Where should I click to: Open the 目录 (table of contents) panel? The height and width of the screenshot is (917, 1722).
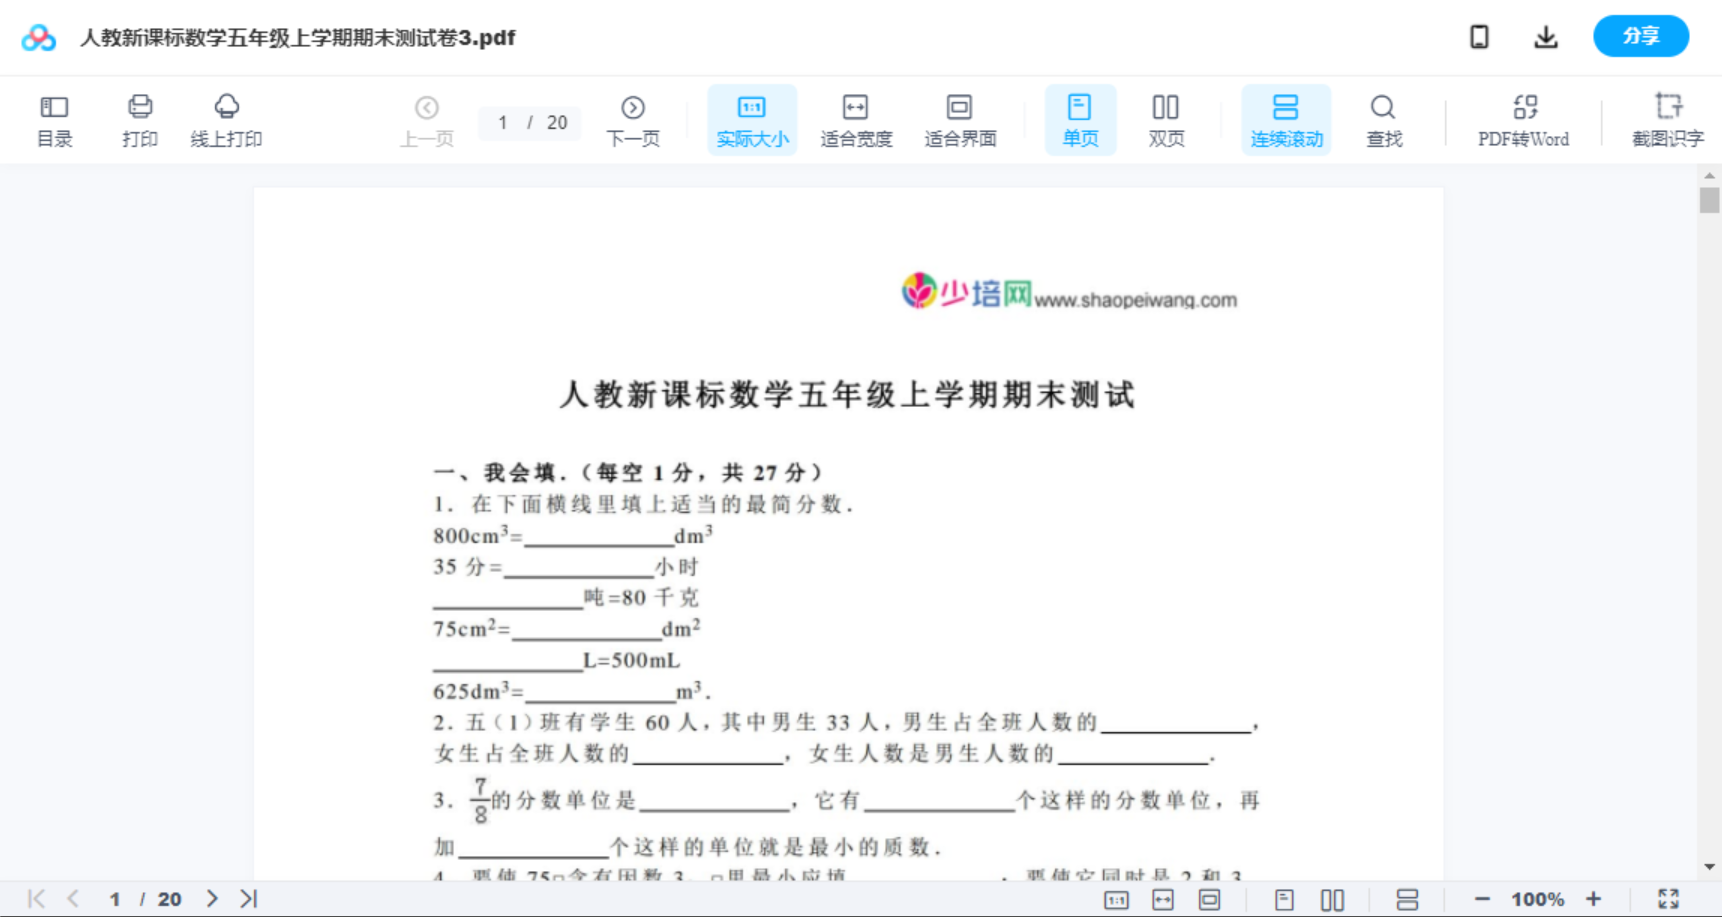click(x=54, y=119)
